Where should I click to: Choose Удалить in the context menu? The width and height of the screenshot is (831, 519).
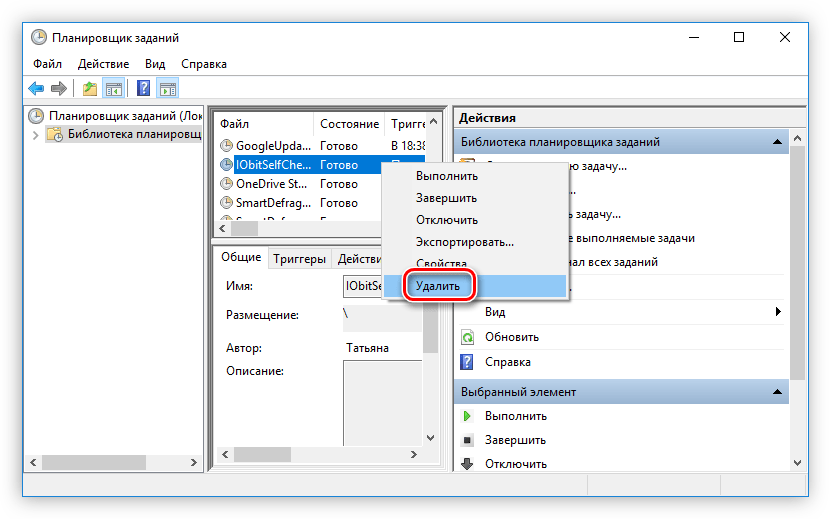[x=438, y=286]
